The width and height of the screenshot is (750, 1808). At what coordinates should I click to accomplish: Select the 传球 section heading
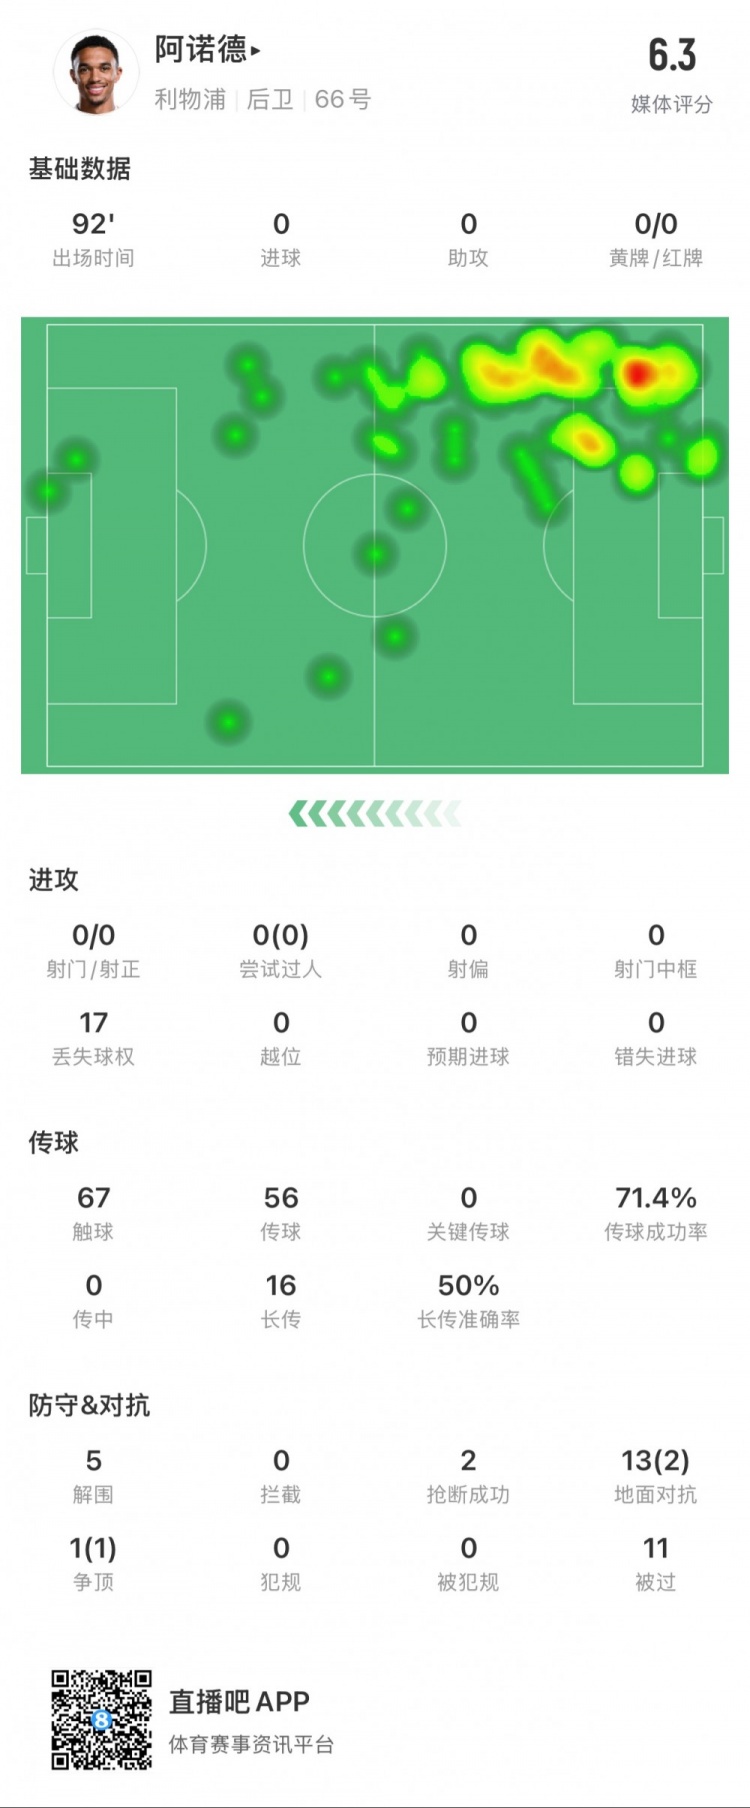pyautogui.click(x=53, y=1143)
